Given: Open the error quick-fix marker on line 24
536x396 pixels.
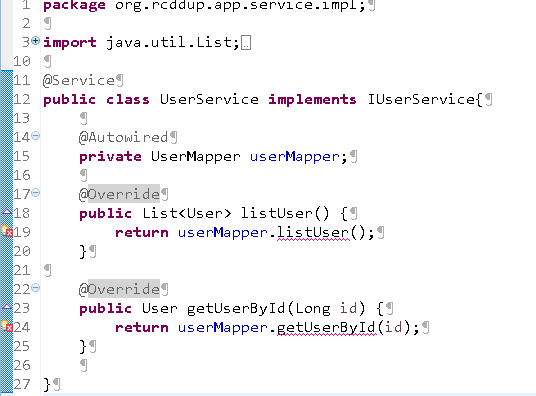Looking at the screenshot, I should tap(6, 327).
